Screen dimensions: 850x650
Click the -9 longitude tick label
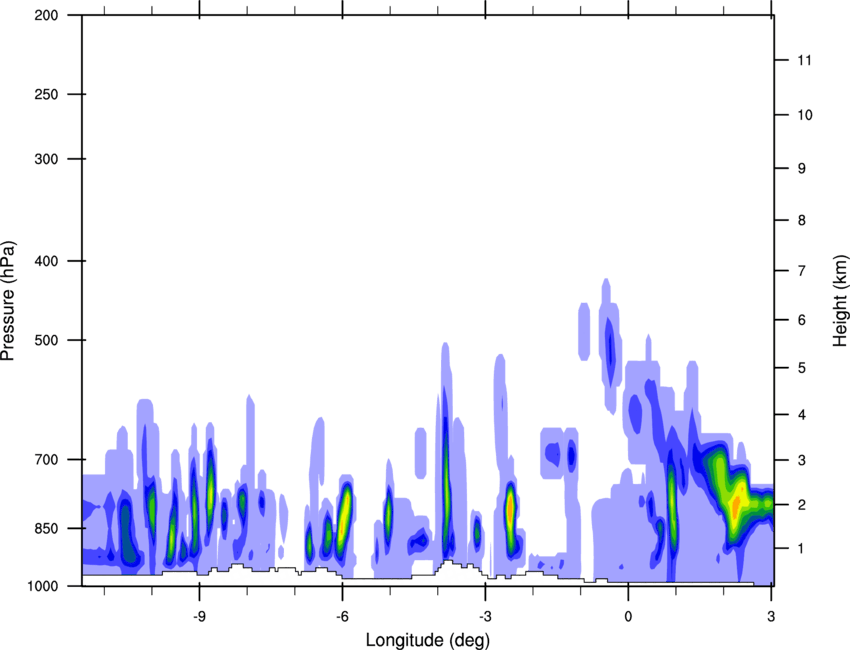pyautogui.click(x=199, y=617)
